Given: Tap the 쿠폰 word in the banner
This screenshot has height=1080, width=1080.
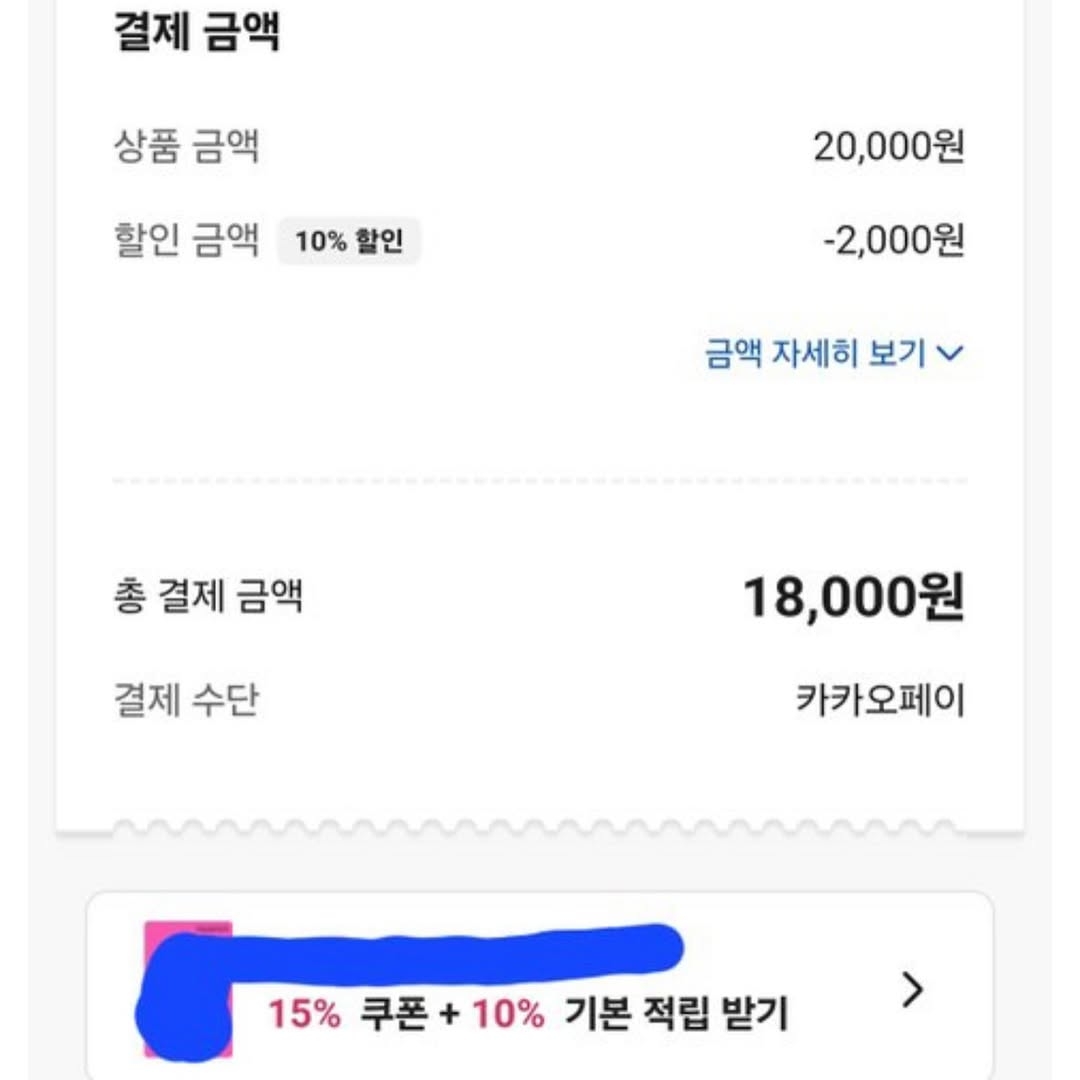Looking at the screenshot, I should click(393, 1015).
